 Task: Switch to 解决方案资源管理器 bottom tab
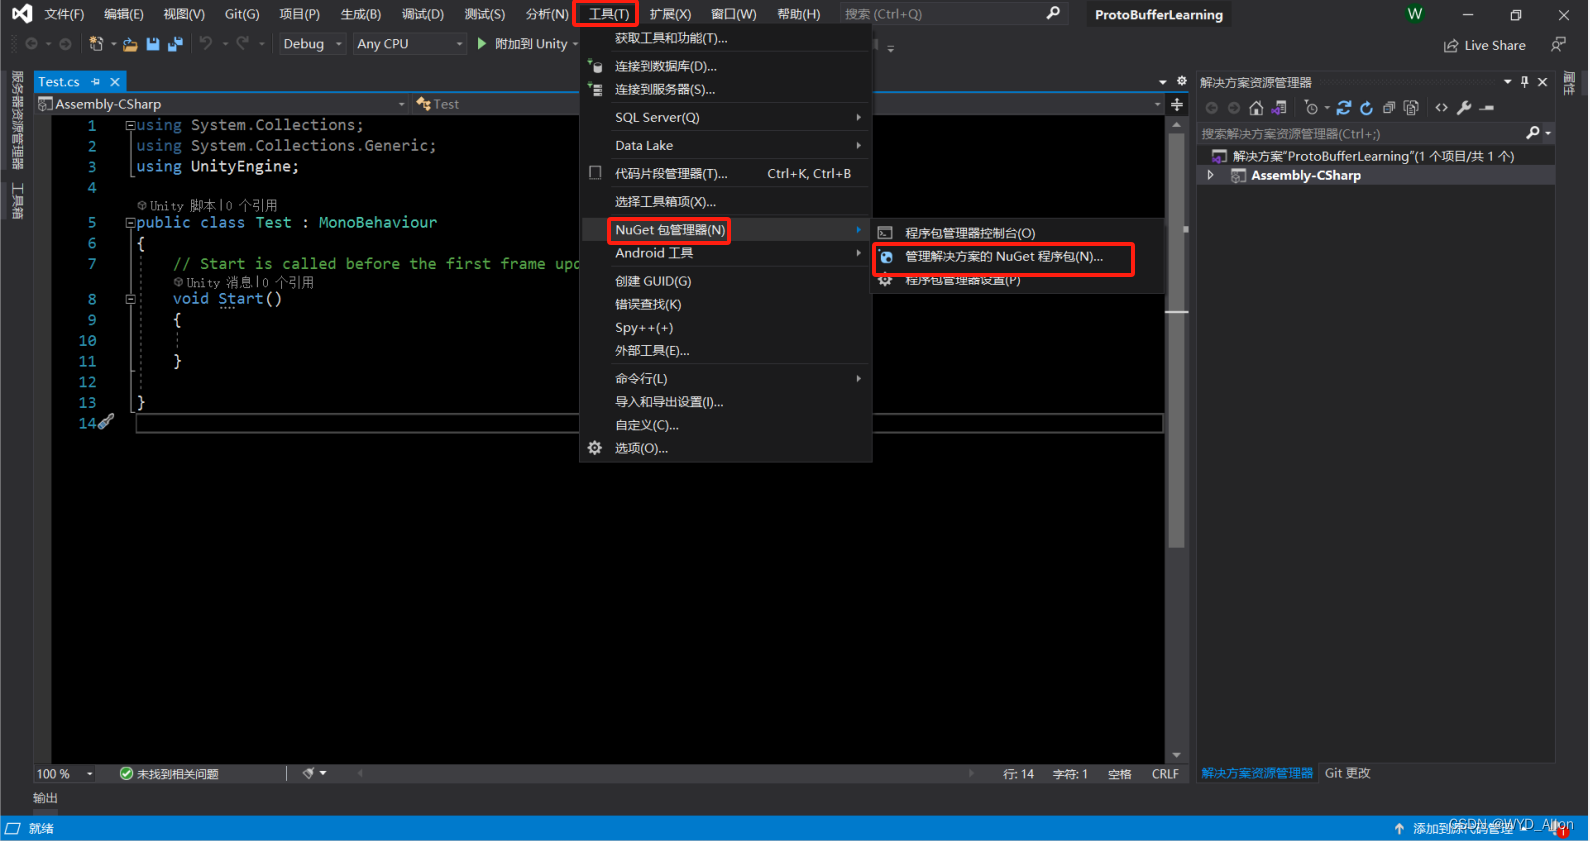click(1257, 773)
